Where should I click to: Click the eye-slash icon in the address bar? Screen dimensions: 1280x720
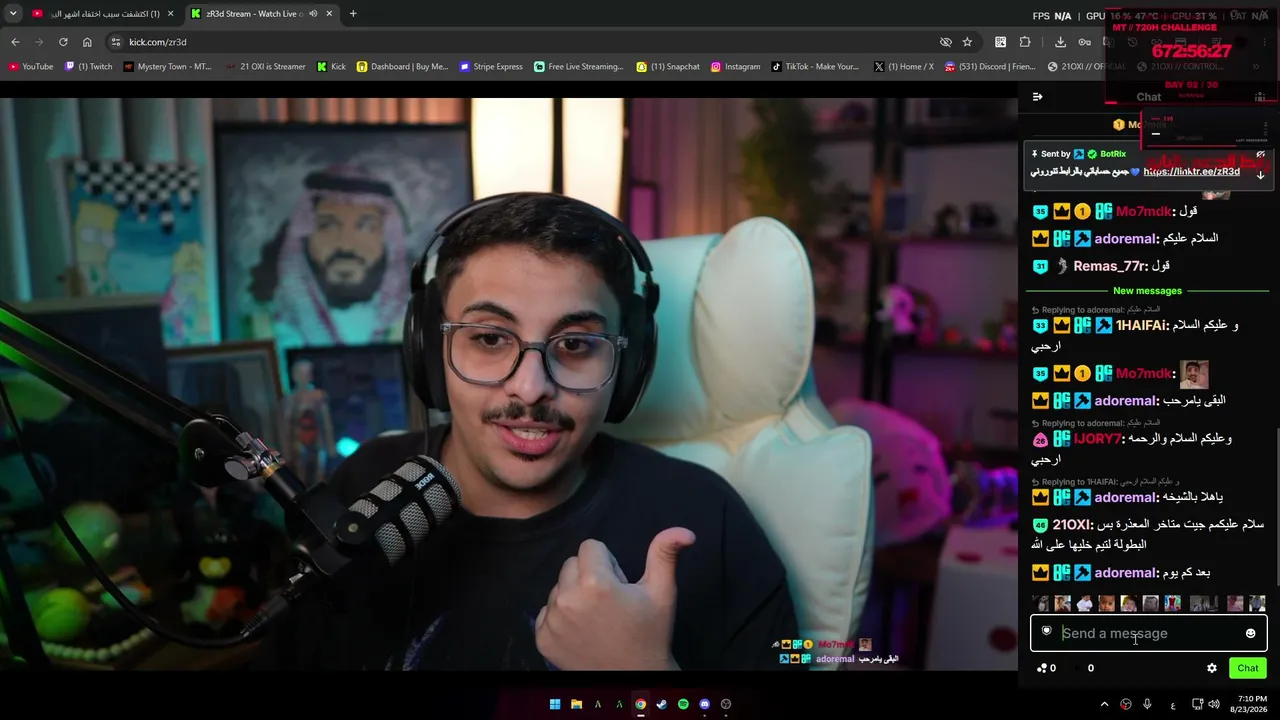coord(945,42)
